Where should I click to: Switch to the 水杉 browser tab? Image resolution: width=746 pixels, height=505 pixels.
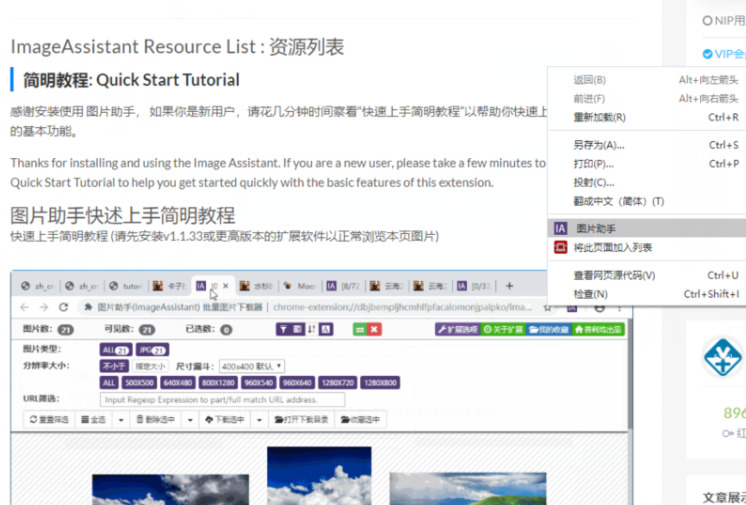pyautogui.click(x=256, y=286)
